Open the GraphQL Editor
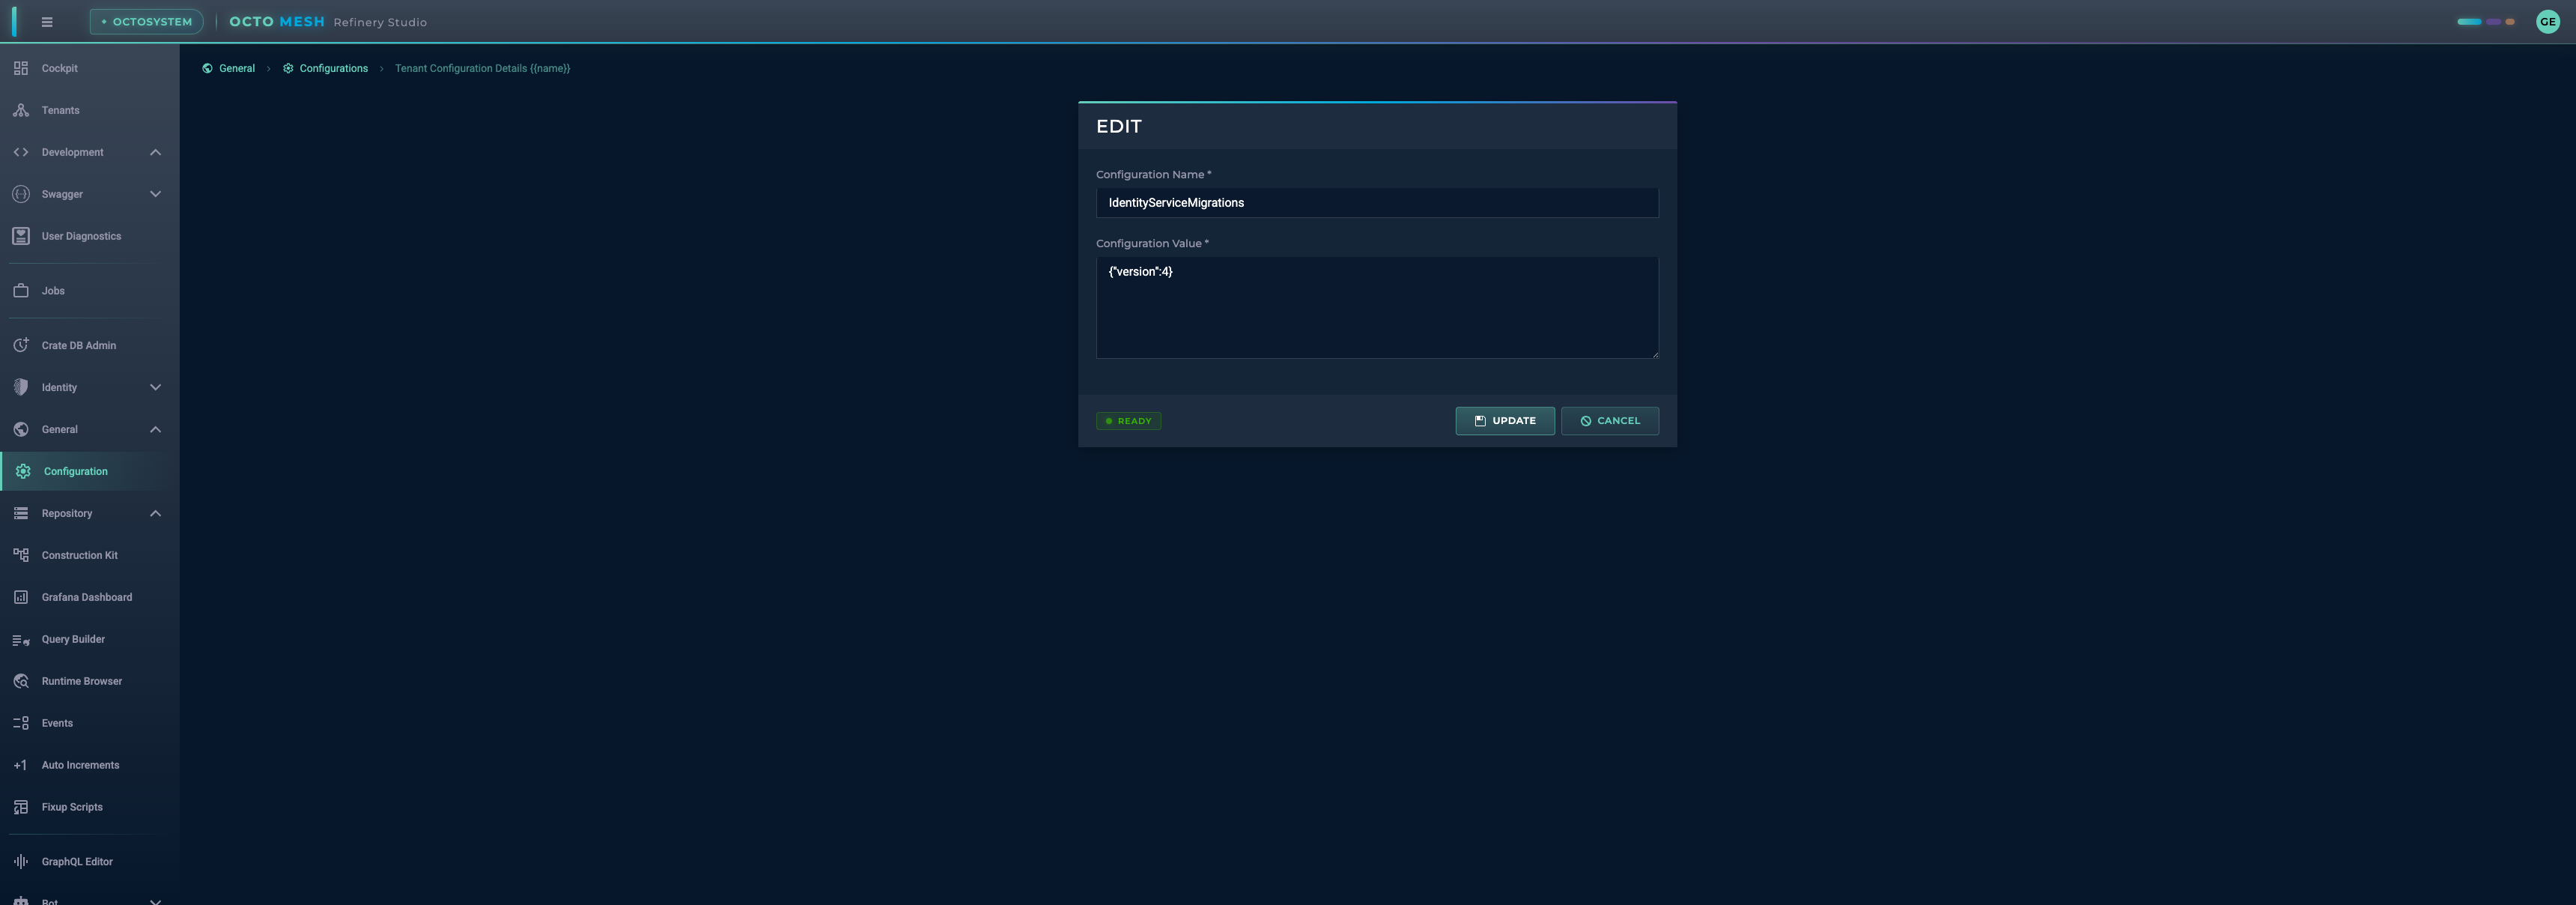Screen dimensions: 2576x905 [76, 861]
